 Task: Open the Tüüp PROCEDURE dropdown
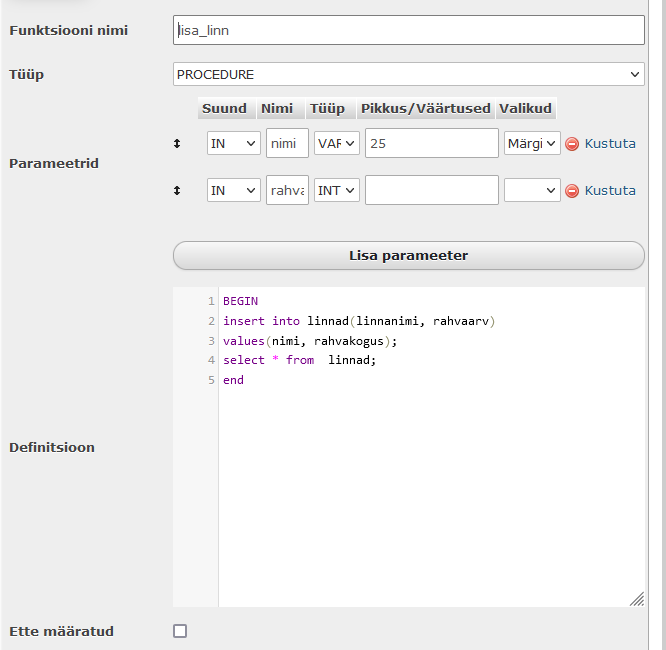[409, 74]
